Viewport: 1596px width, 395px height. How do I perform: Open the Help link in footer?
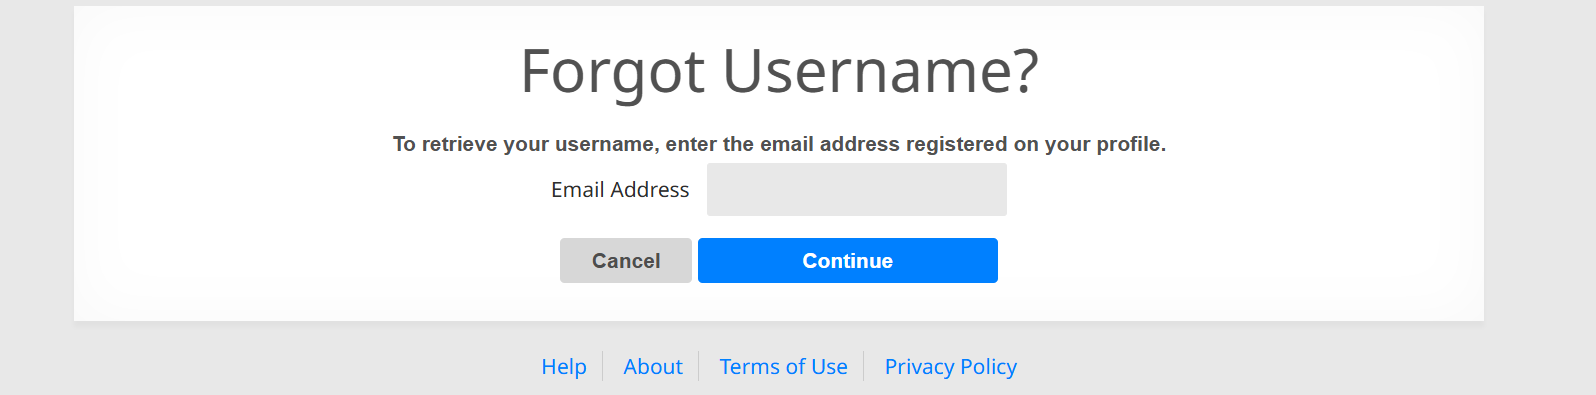(x=564, y=366)
